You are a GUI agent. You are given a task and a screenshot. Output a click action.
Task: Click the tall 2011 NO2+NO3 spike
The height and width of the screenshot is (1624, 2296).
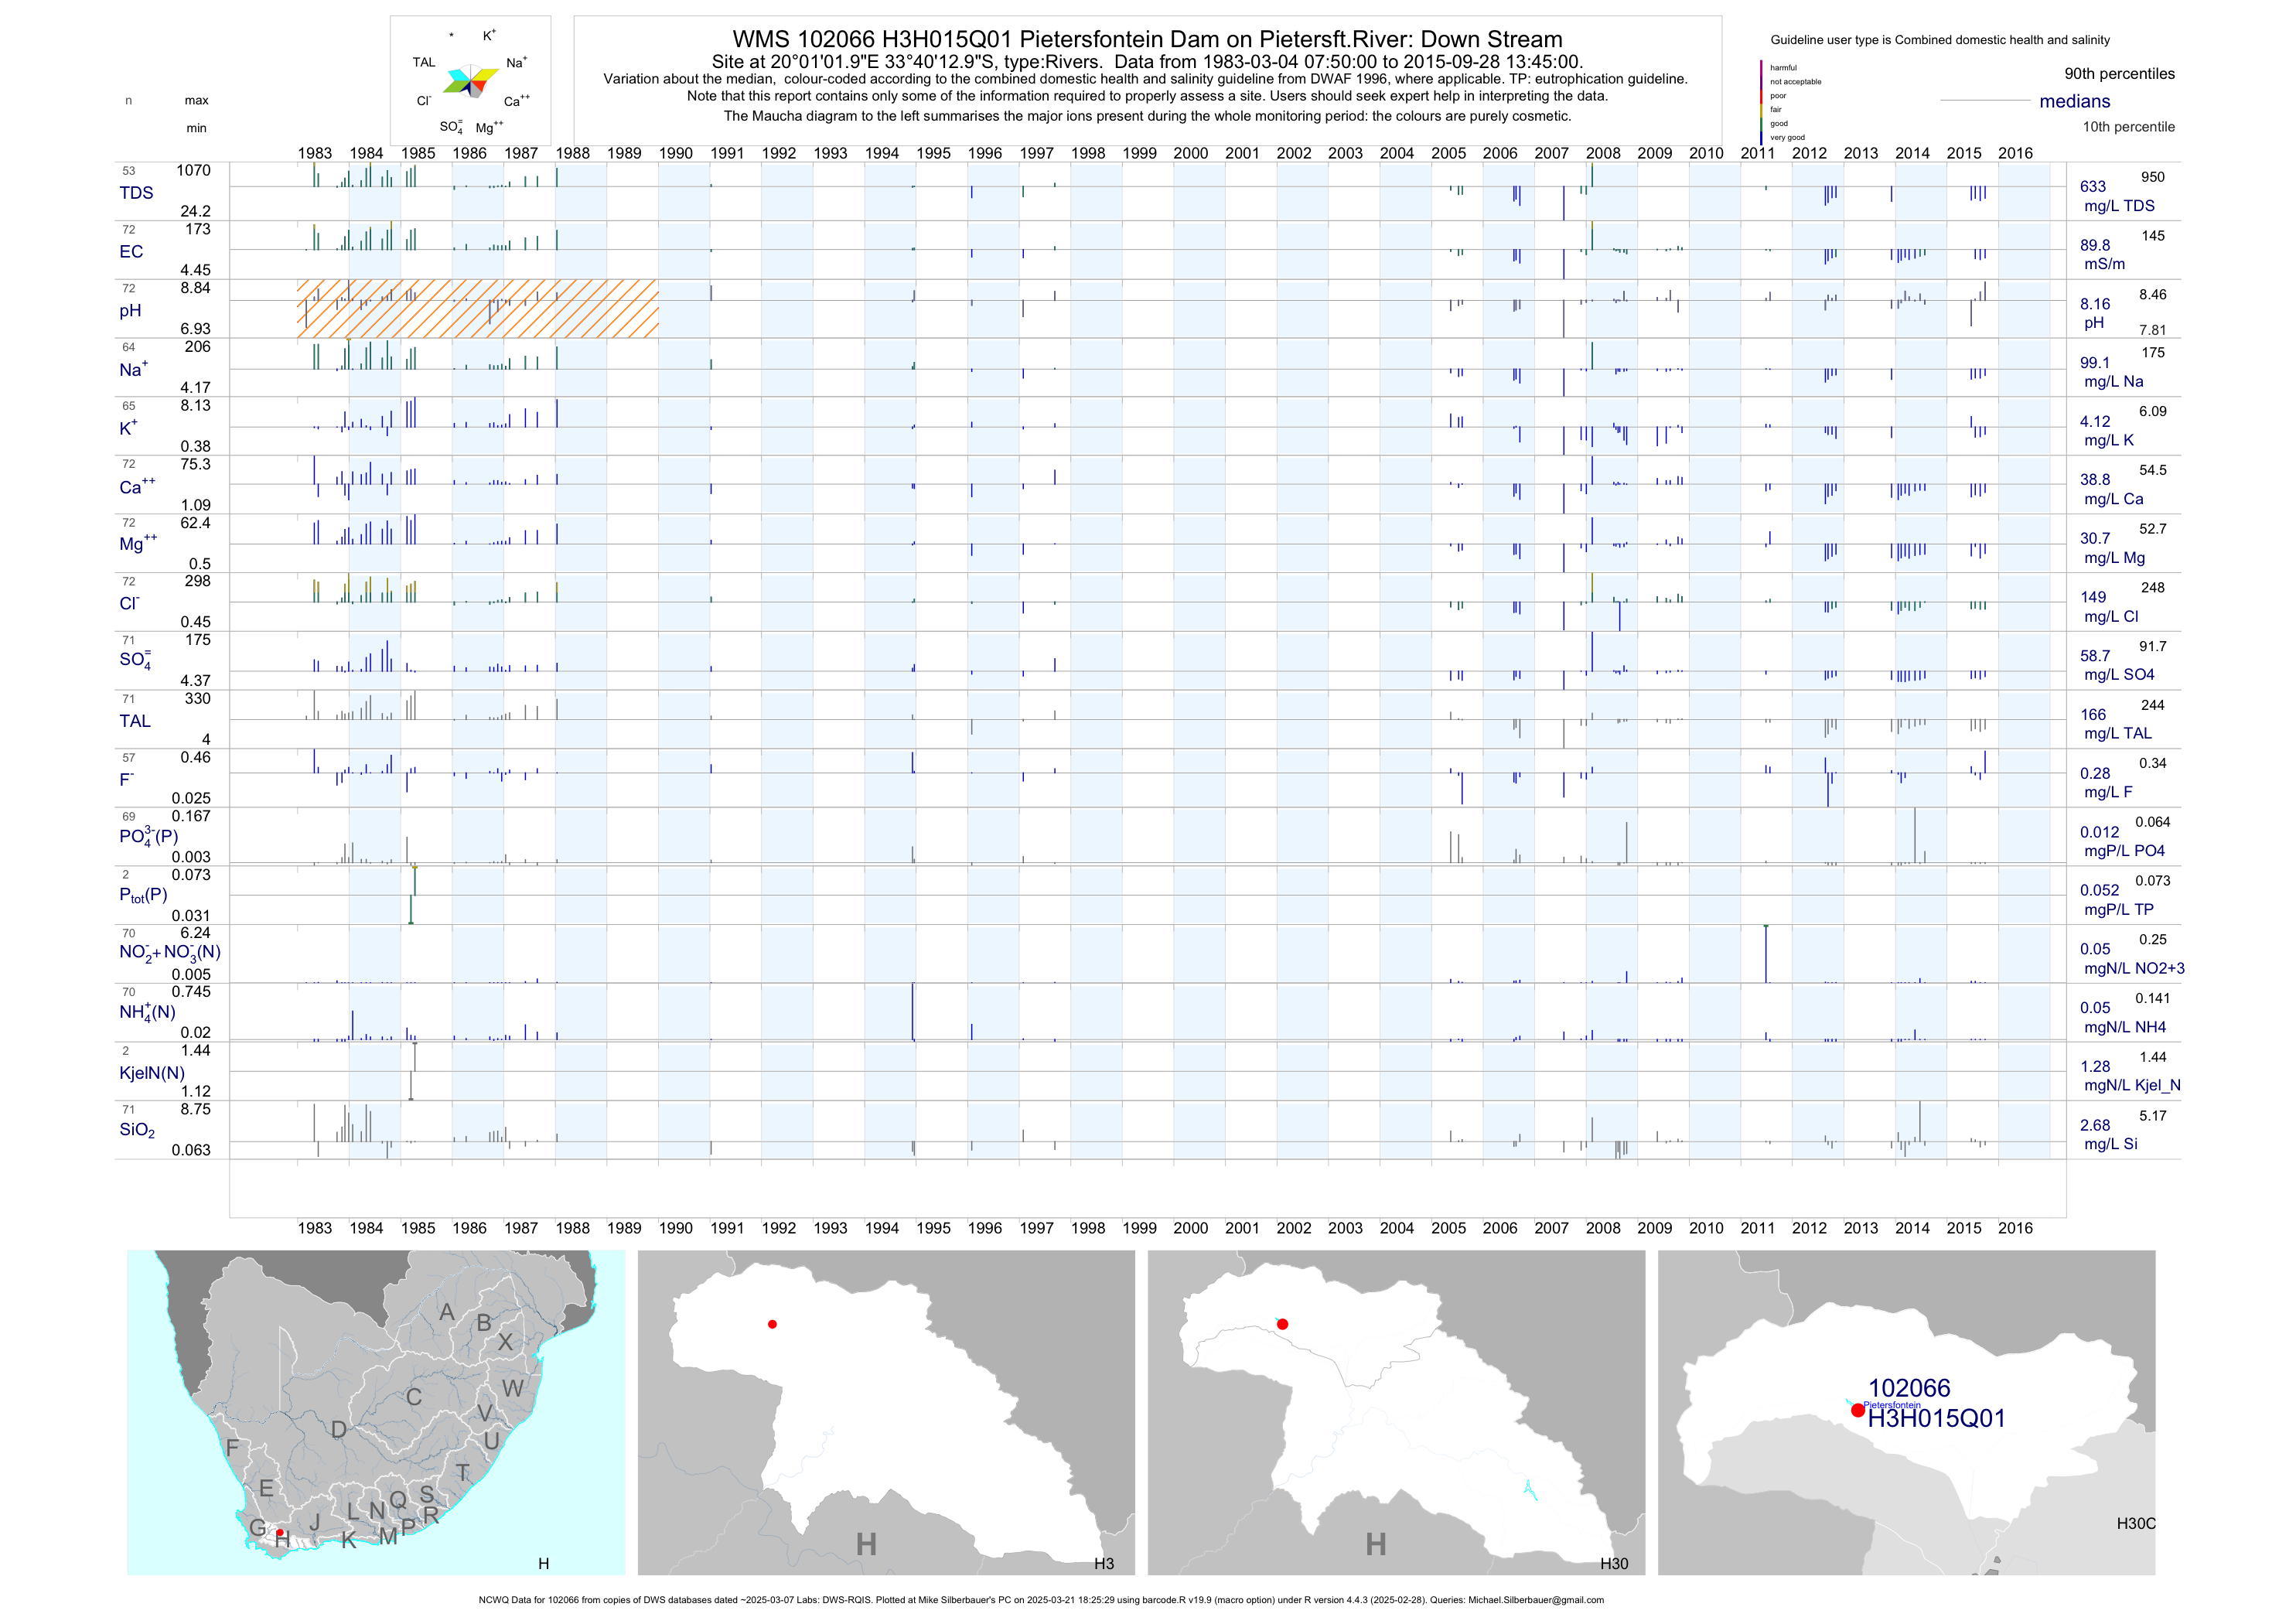(x=1766, y=954)
